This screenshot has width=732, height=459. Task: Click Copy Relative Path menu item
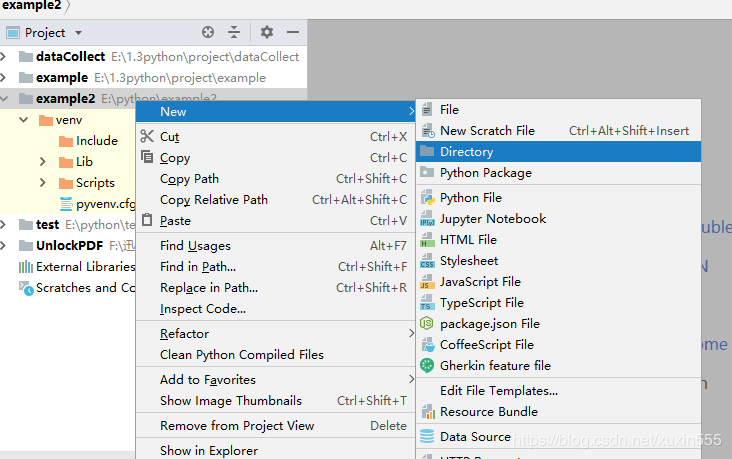click(x=214, y=200)
